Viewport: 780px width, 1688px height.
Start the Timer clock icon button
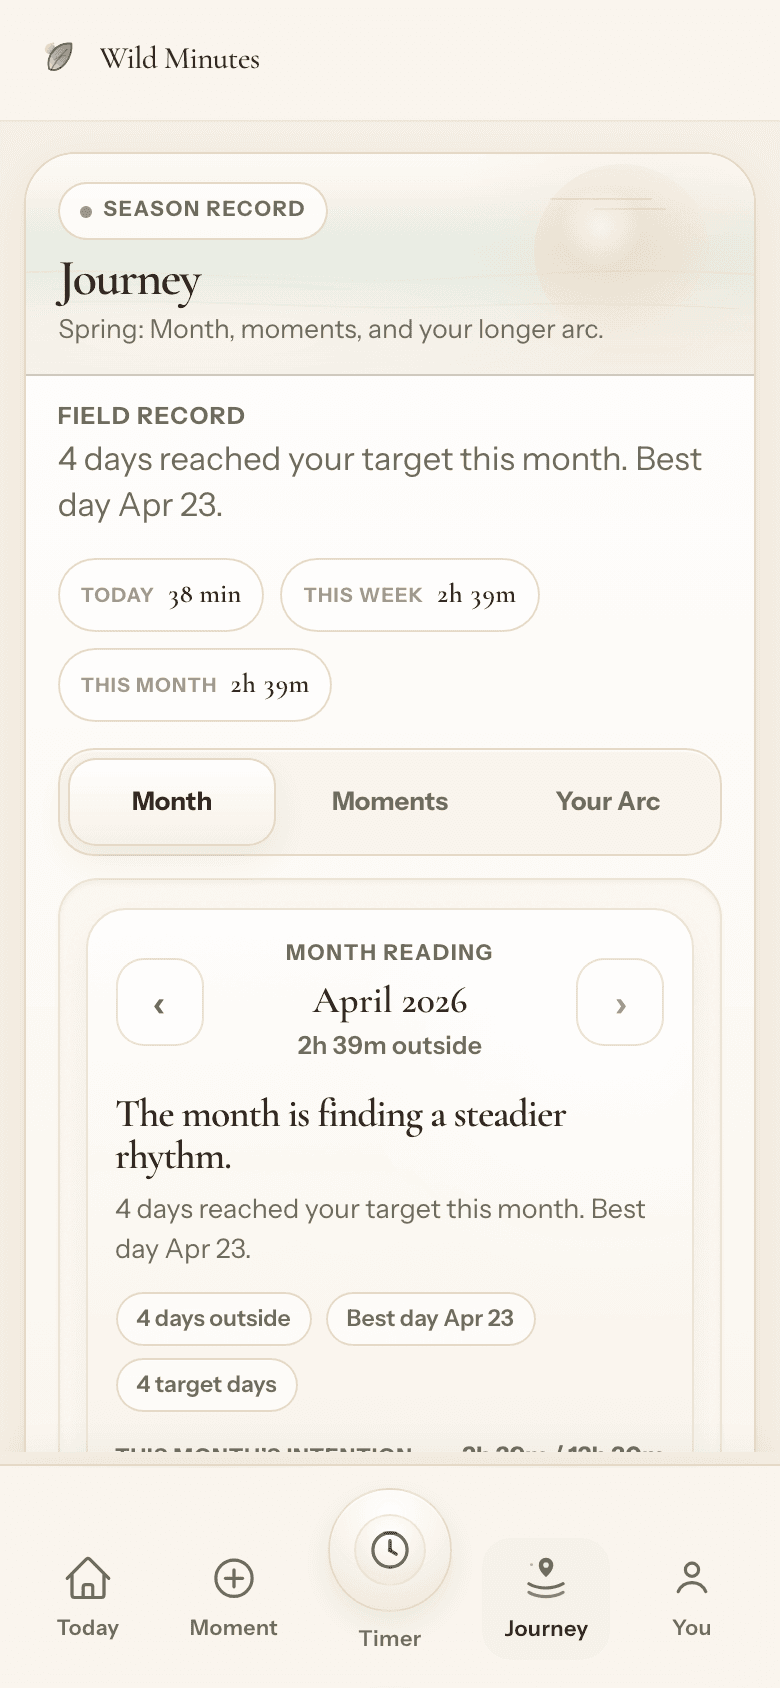coord(390,1550)
